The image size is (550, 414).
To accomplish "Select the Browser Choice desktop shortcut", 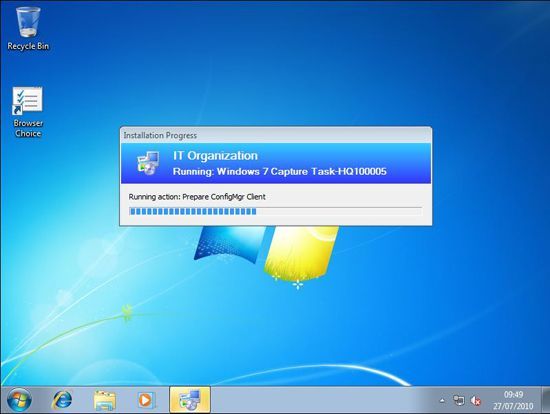I will 28,112.
